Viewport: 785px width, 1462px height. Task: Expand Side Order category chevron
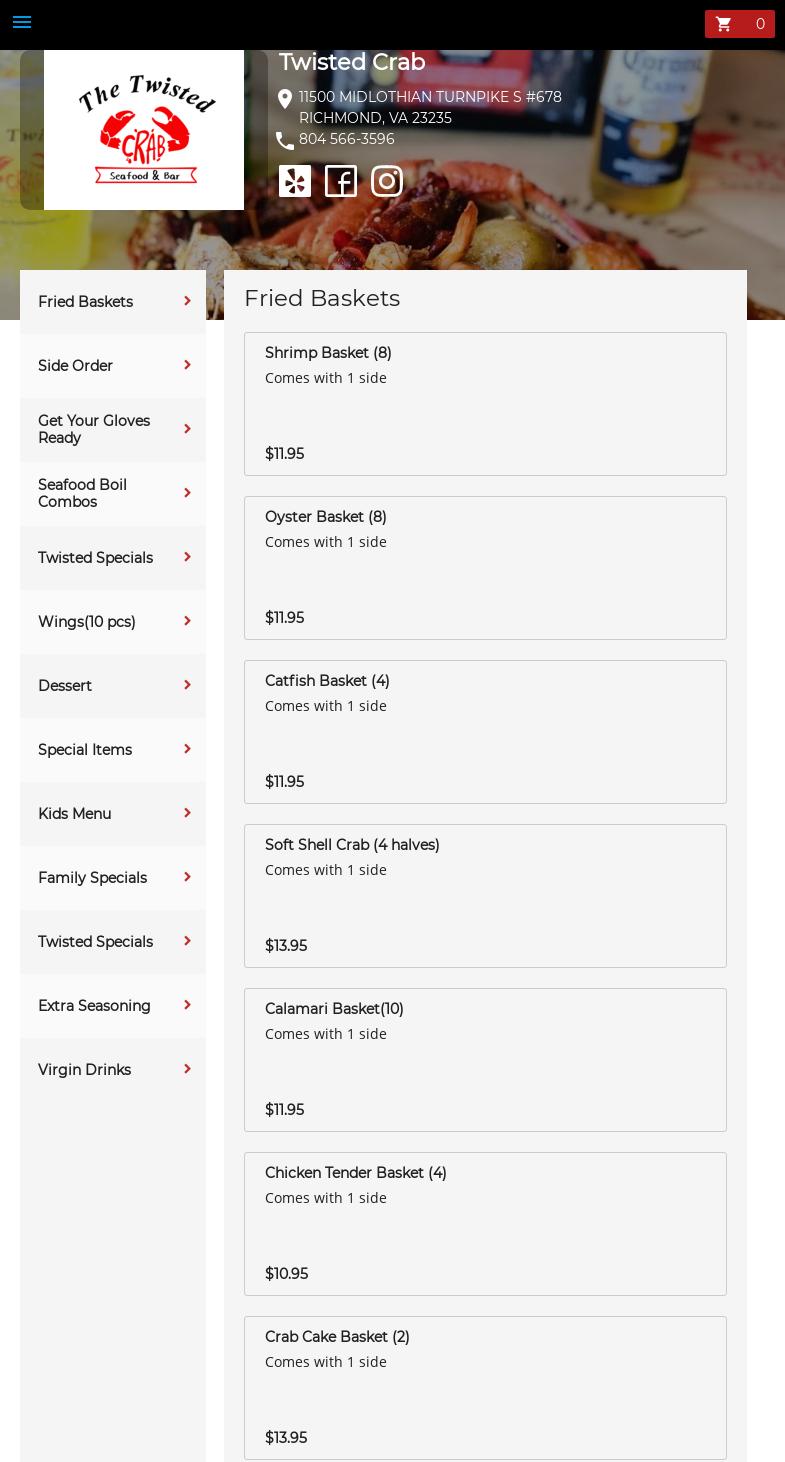pyautogui.click(x=187, y=365)
